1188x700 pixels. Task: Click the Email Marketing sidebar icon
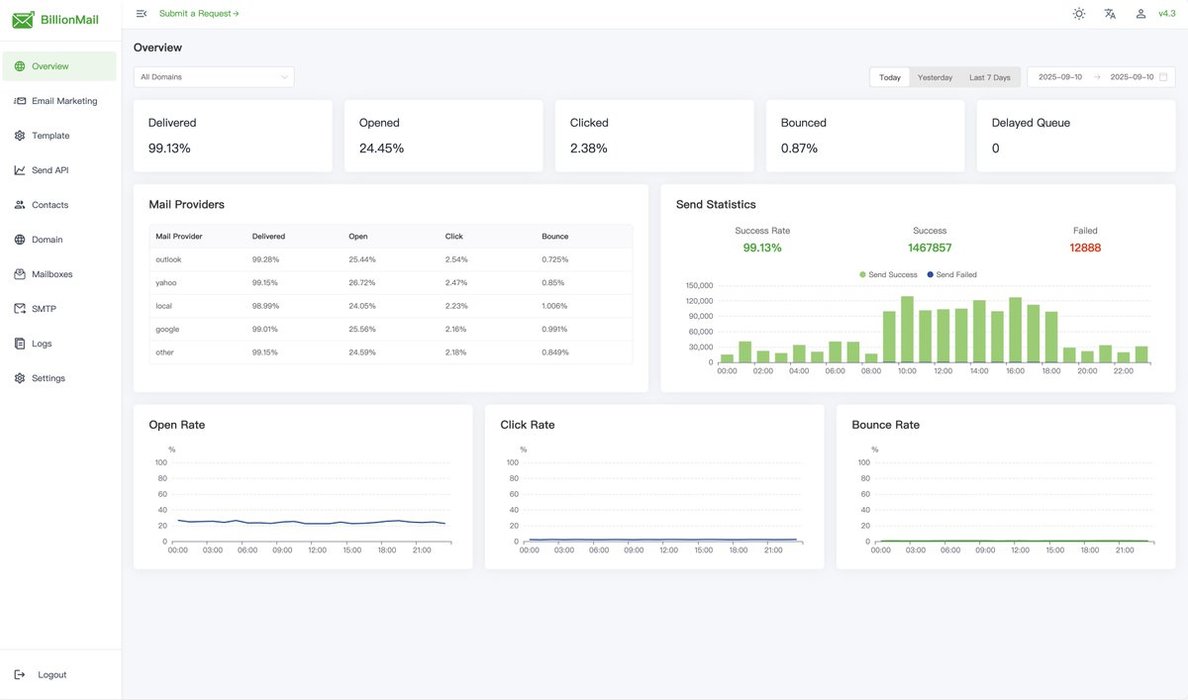[20, 101]
